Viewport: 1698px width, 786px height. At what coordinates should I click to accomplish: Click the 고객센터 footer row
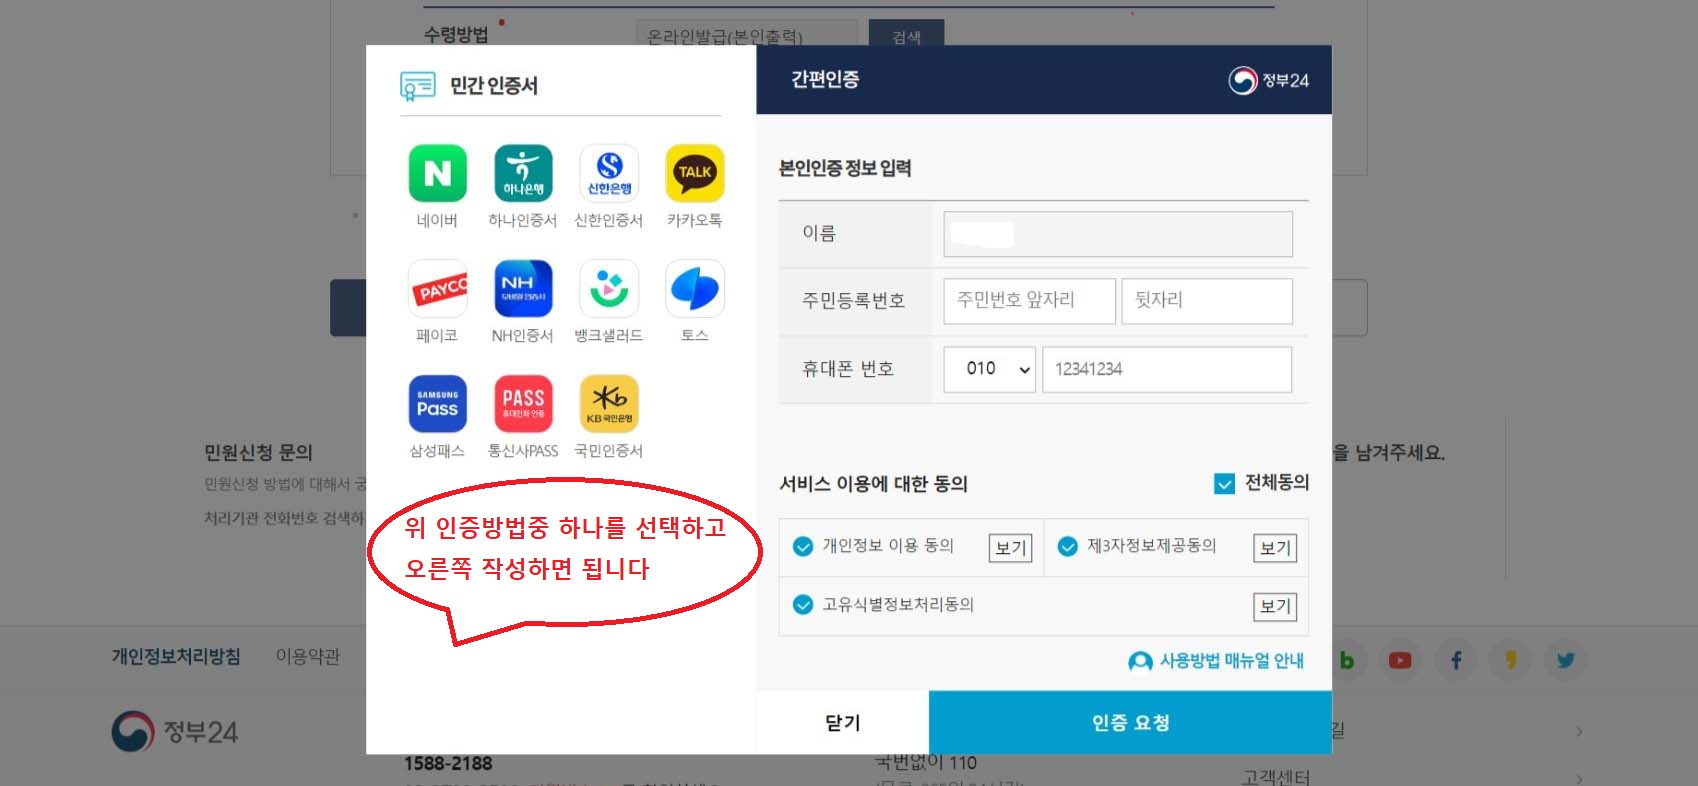click(x=1410, y=776)
